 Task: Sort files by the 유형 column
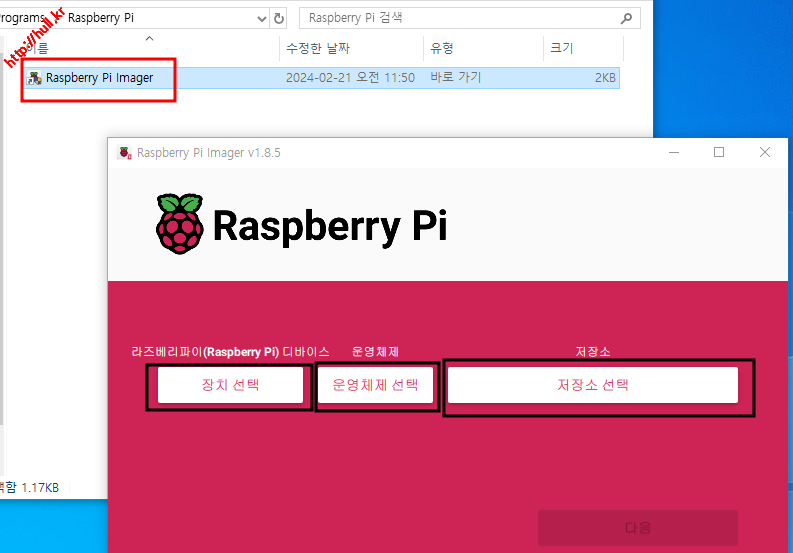(x=442, y=48)
